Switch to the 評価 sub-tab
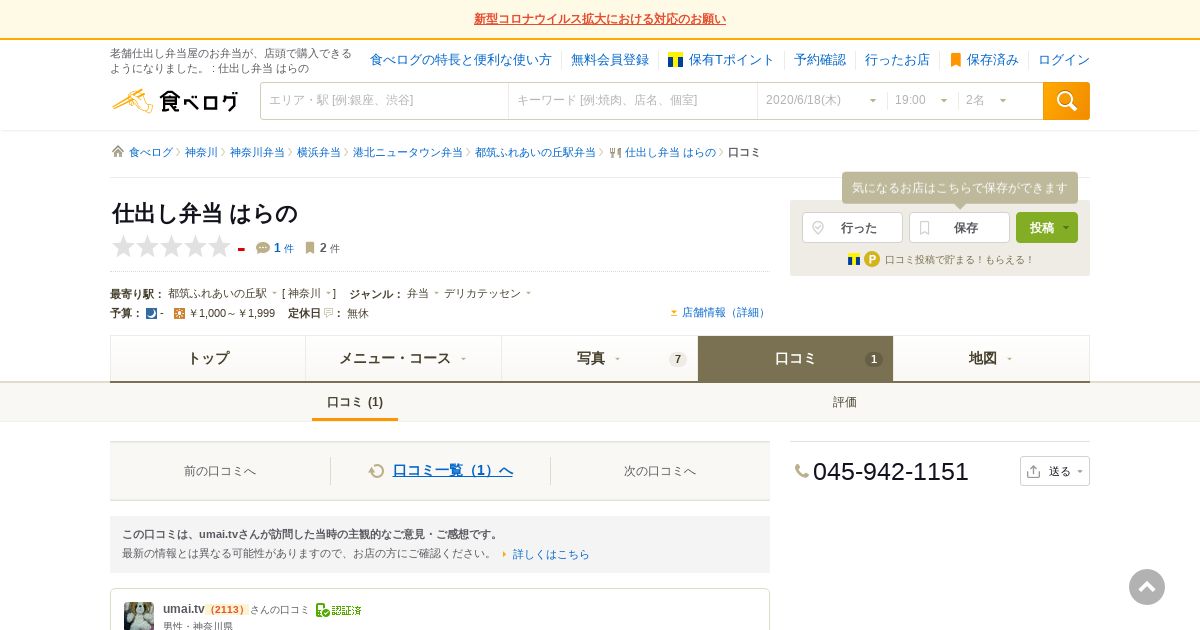This screenshot has width=1200, height=630. [x=845, y=402]
